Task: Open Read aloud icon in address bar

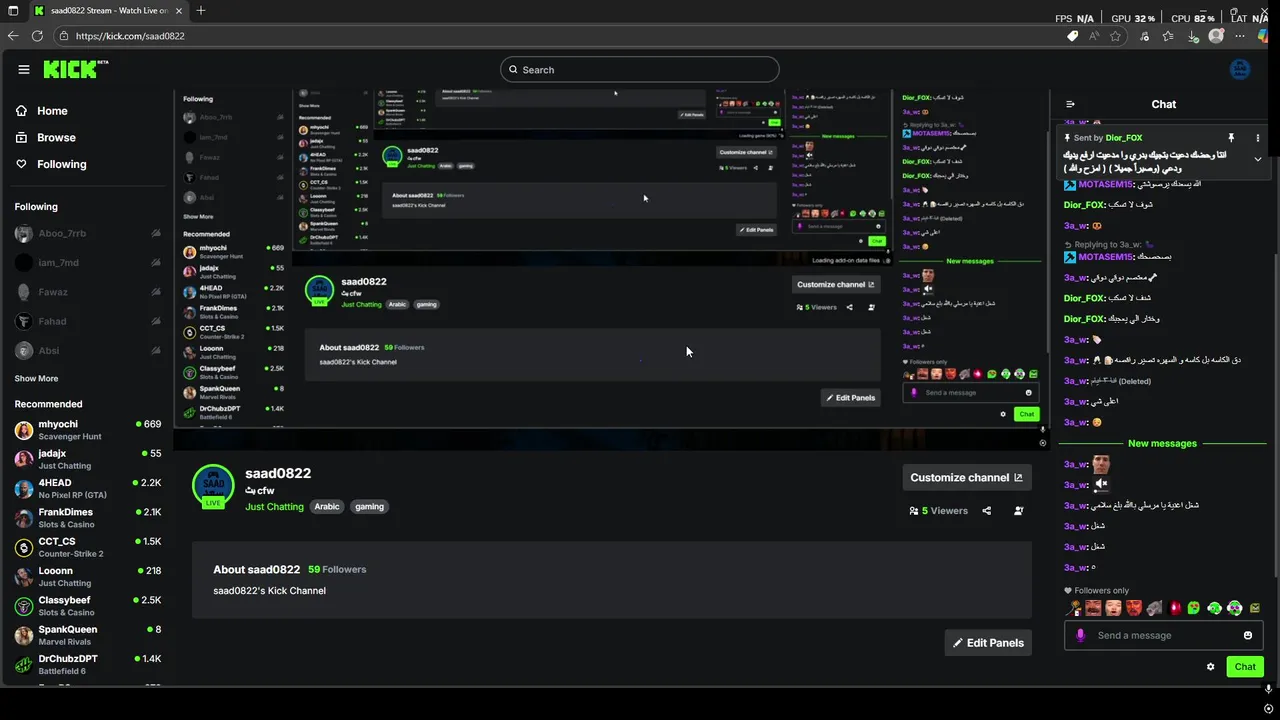Action: [1094, 36]
